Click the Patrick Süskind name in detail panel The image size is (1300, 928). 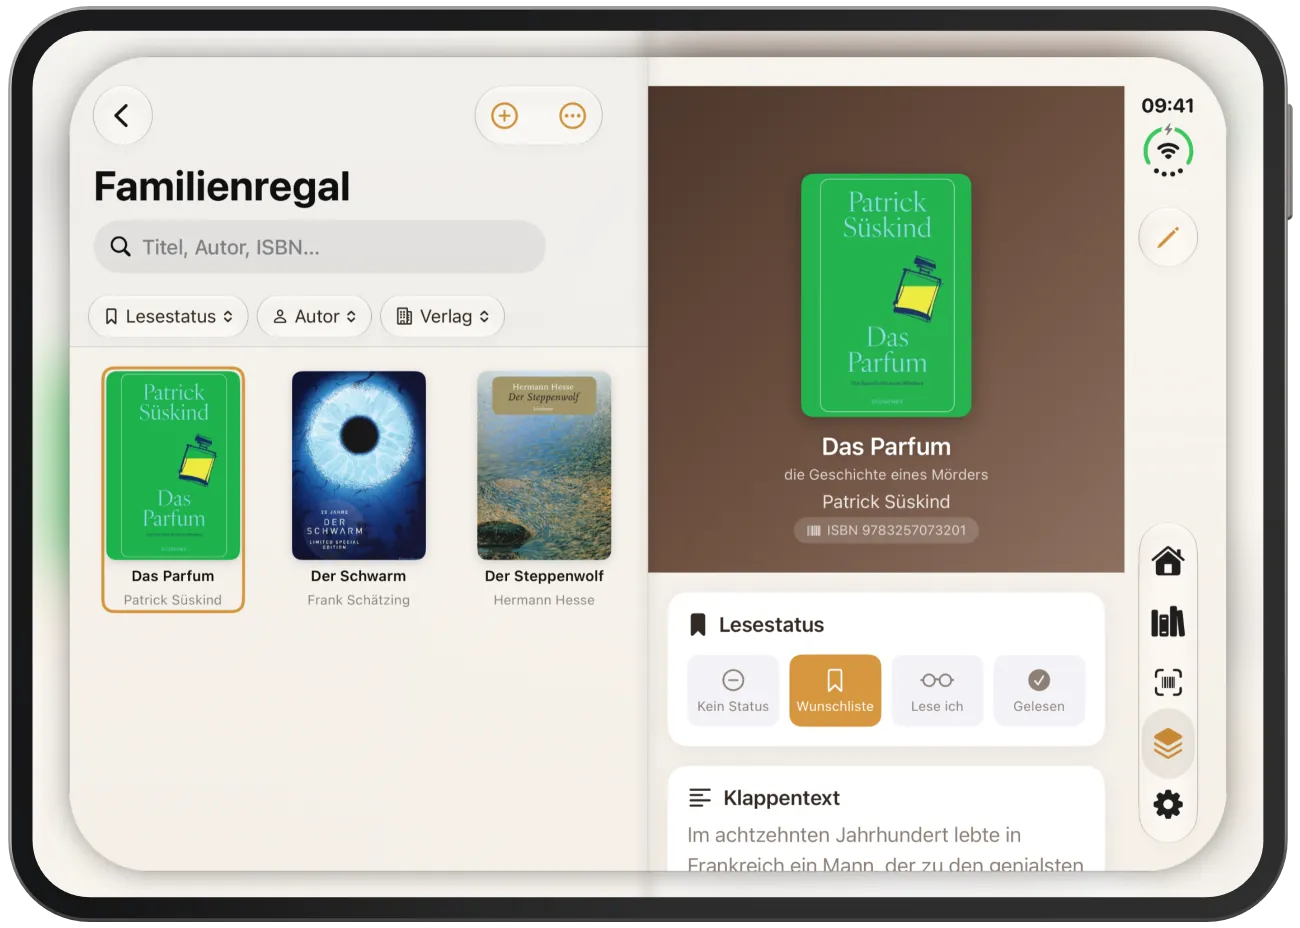(886, 502)
